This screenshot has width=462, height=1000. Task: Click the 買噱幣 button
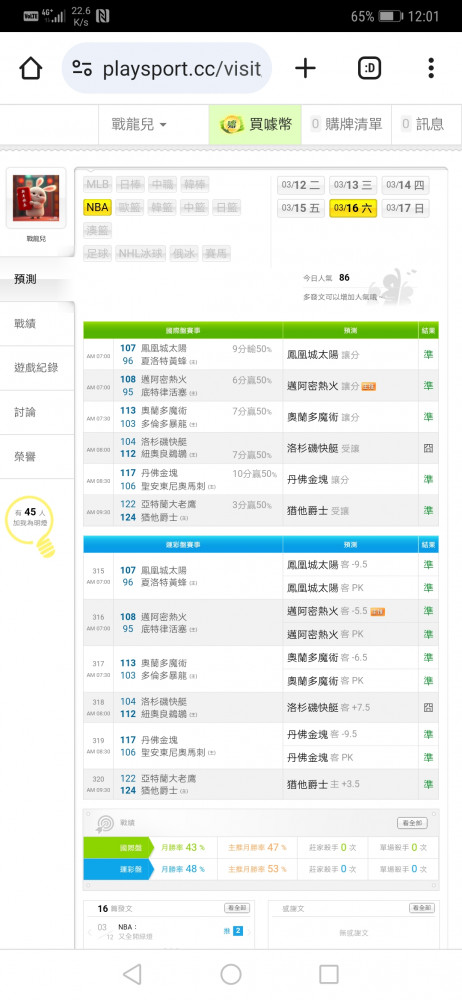[255, 124]
